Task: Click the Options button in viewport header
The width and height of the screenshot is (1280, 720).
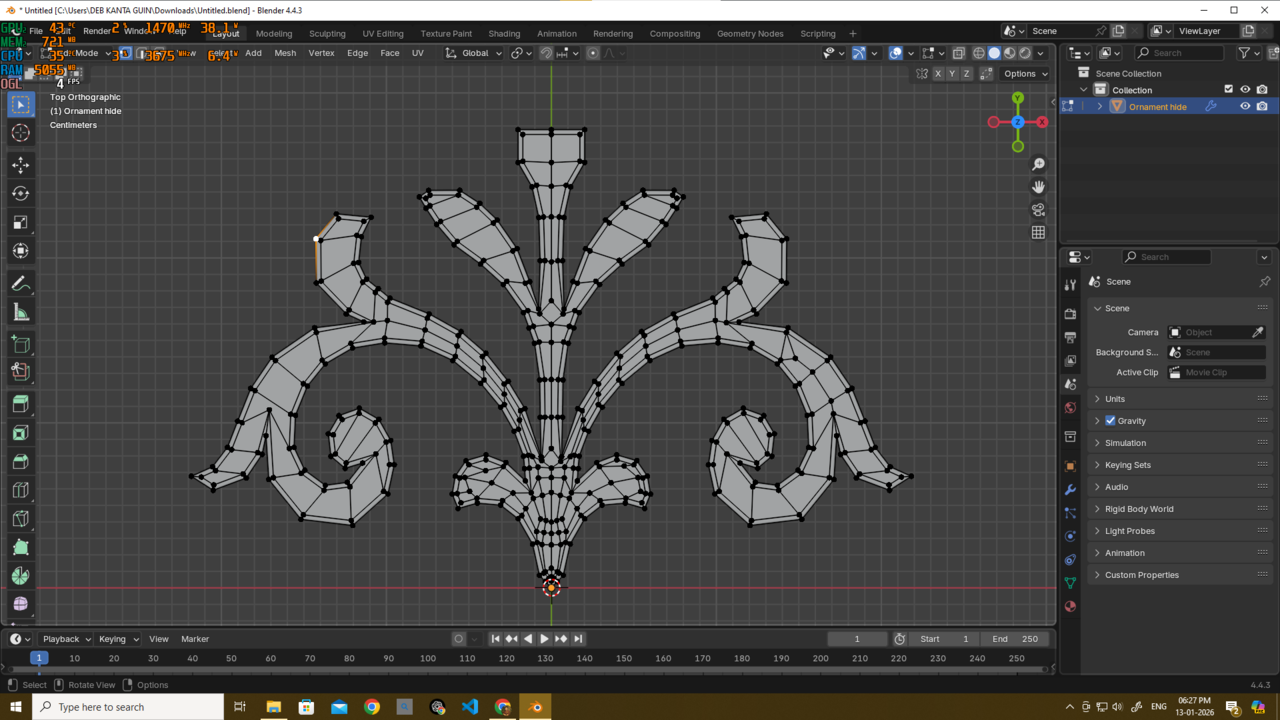Action: coord(1025,73)
